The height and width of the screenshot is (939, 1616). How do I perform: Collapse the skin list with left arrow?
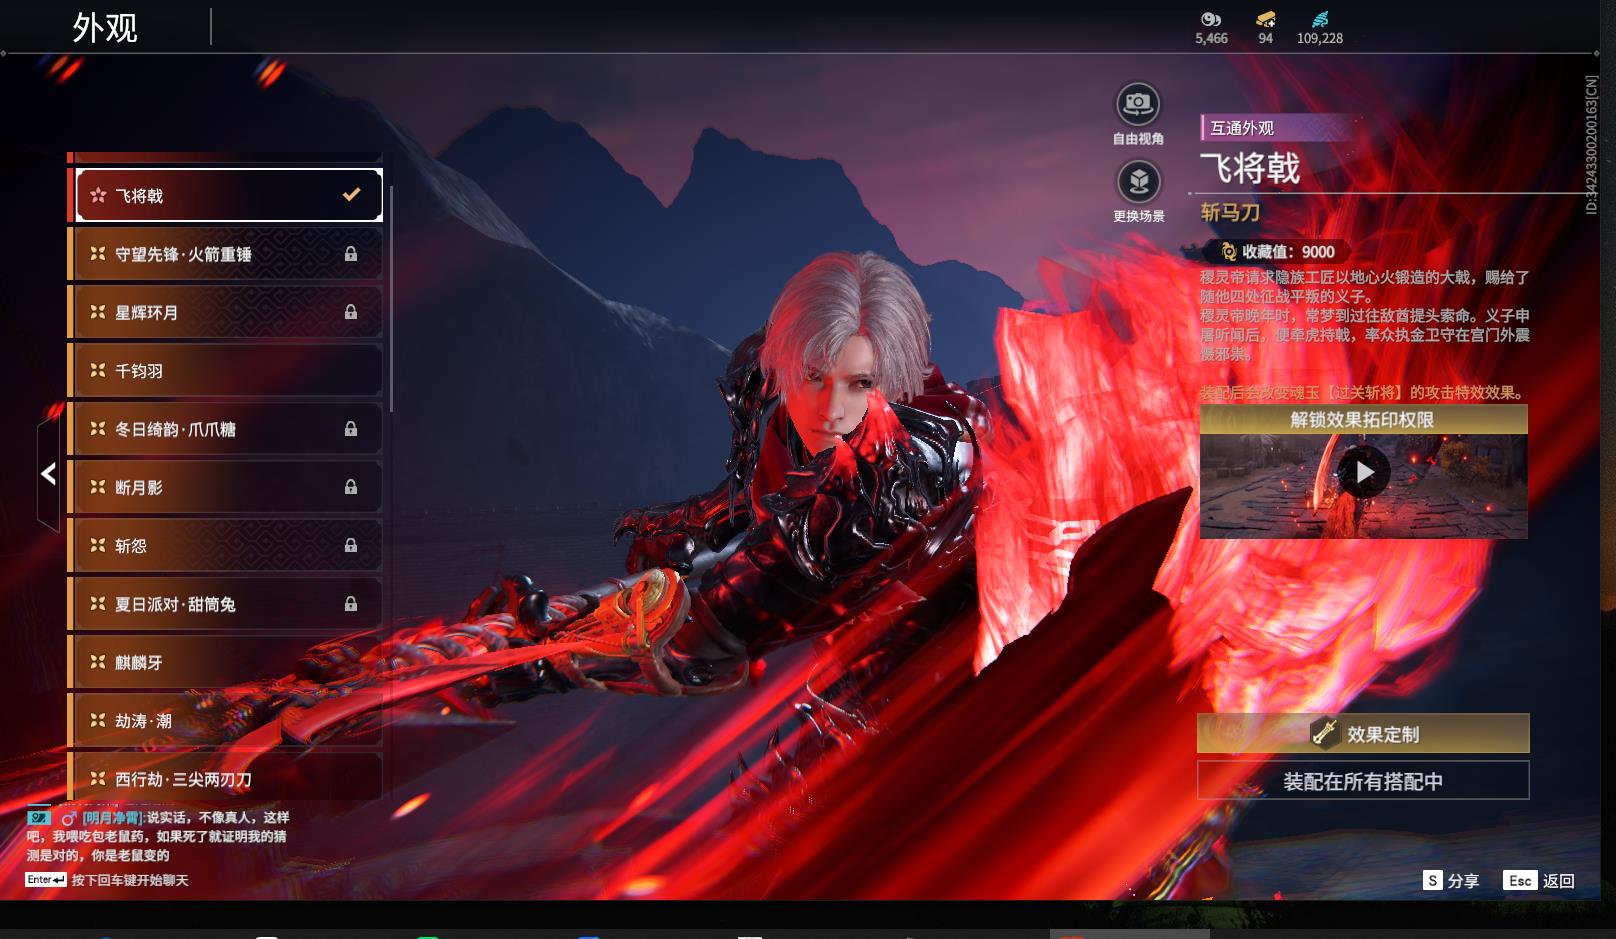click(48, 474)
